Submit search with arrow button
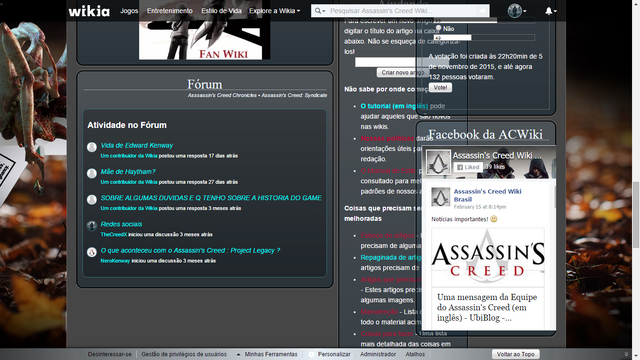The image size is (640, 360). [482, 11]
